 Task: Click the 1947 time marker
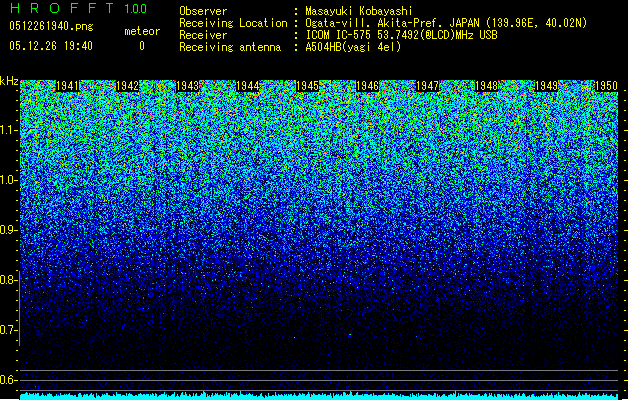428,86
